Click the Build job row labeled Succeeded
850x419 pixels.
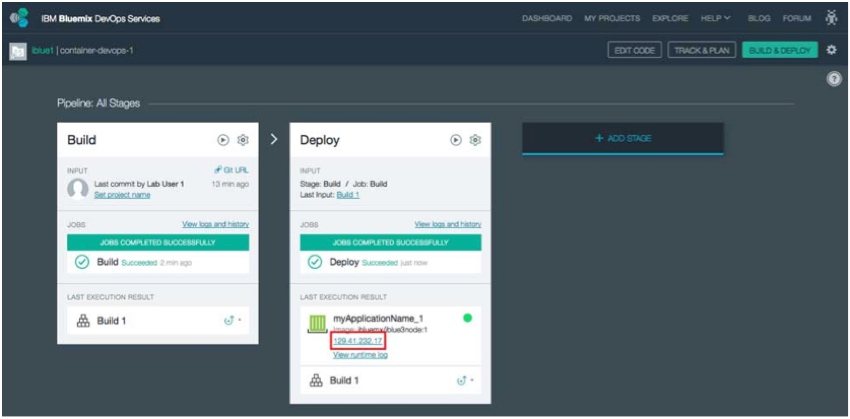point(158,262)
